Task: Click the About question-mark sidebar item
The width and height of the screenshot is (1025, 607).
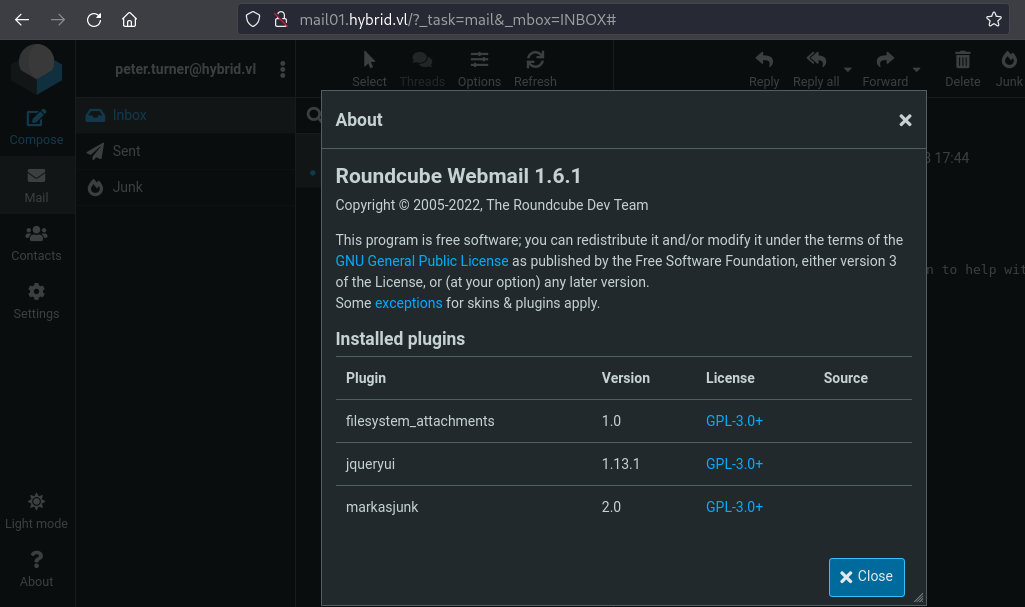Action: click(x=37, y=569)
